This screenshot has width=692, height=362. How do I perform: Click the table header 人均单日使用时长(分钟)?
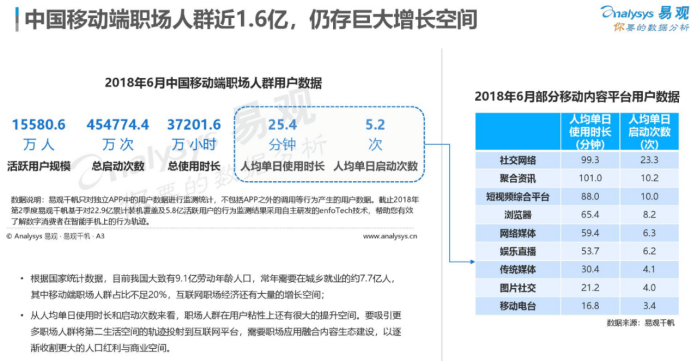590,132
